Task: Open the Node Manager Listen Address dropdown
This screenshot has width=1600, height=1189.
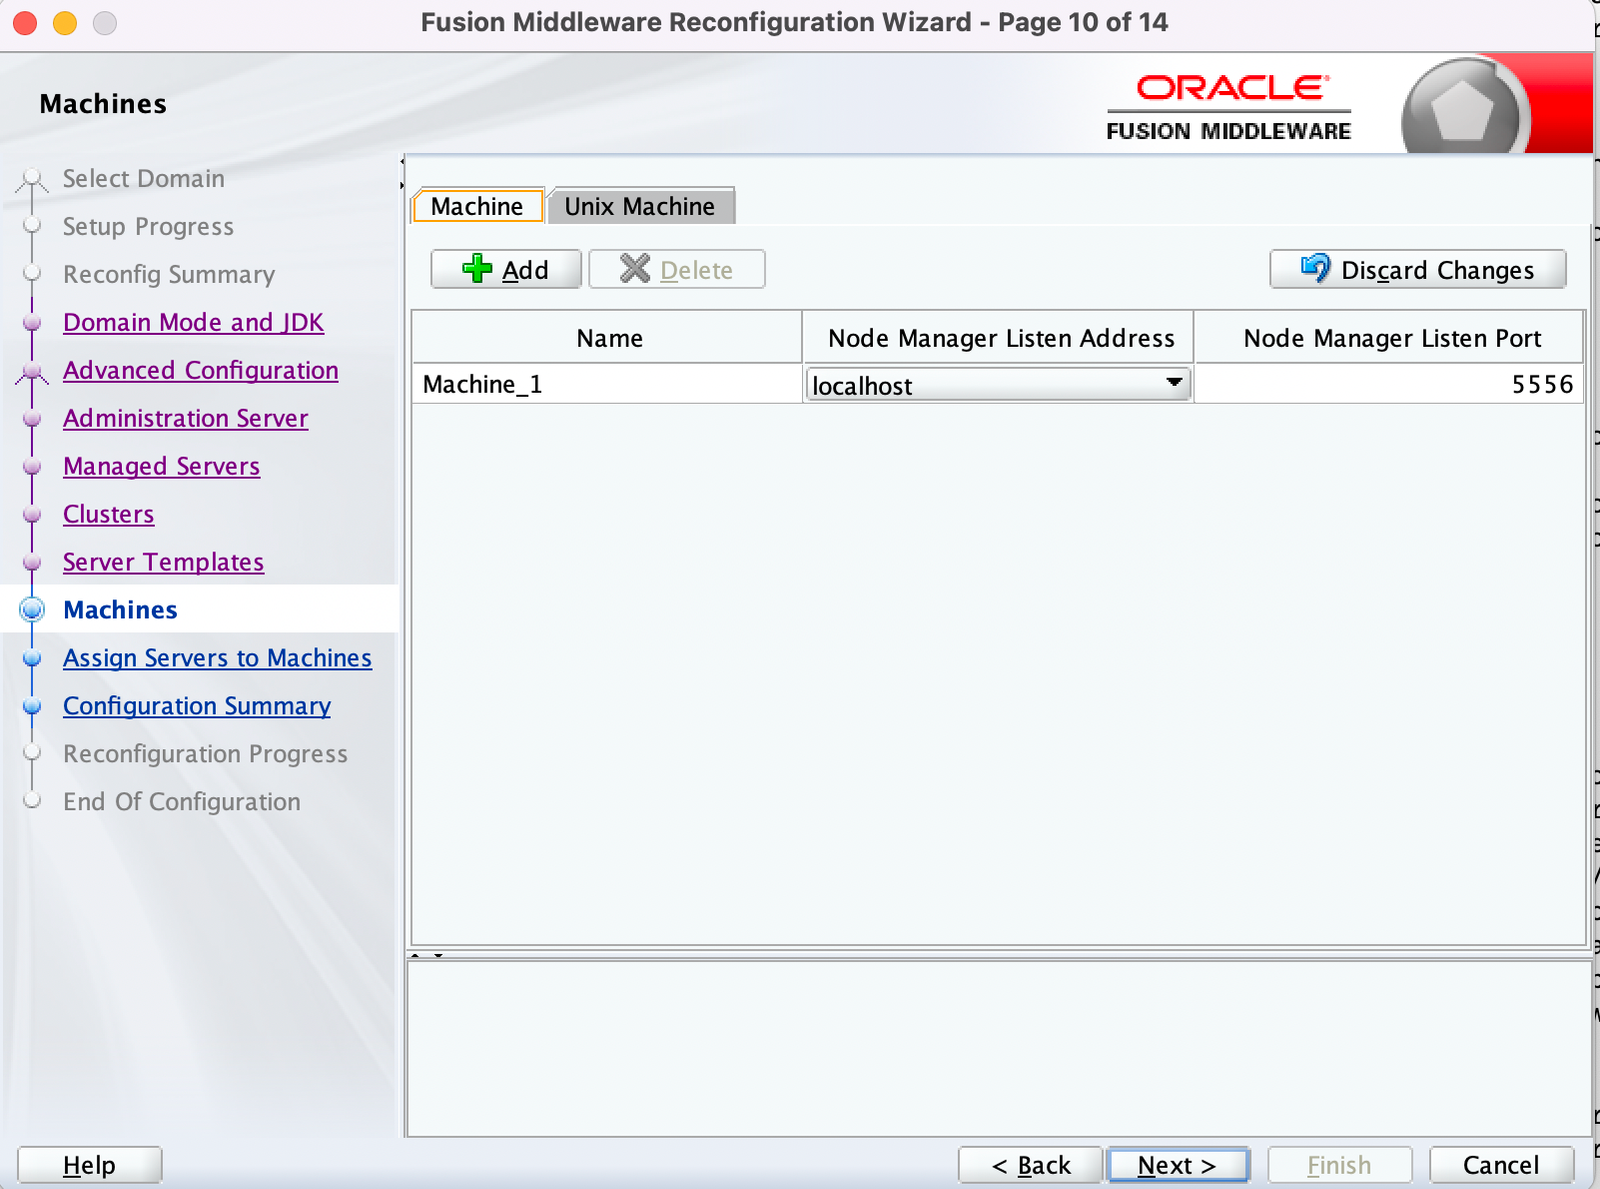Action: (1174, 384)
